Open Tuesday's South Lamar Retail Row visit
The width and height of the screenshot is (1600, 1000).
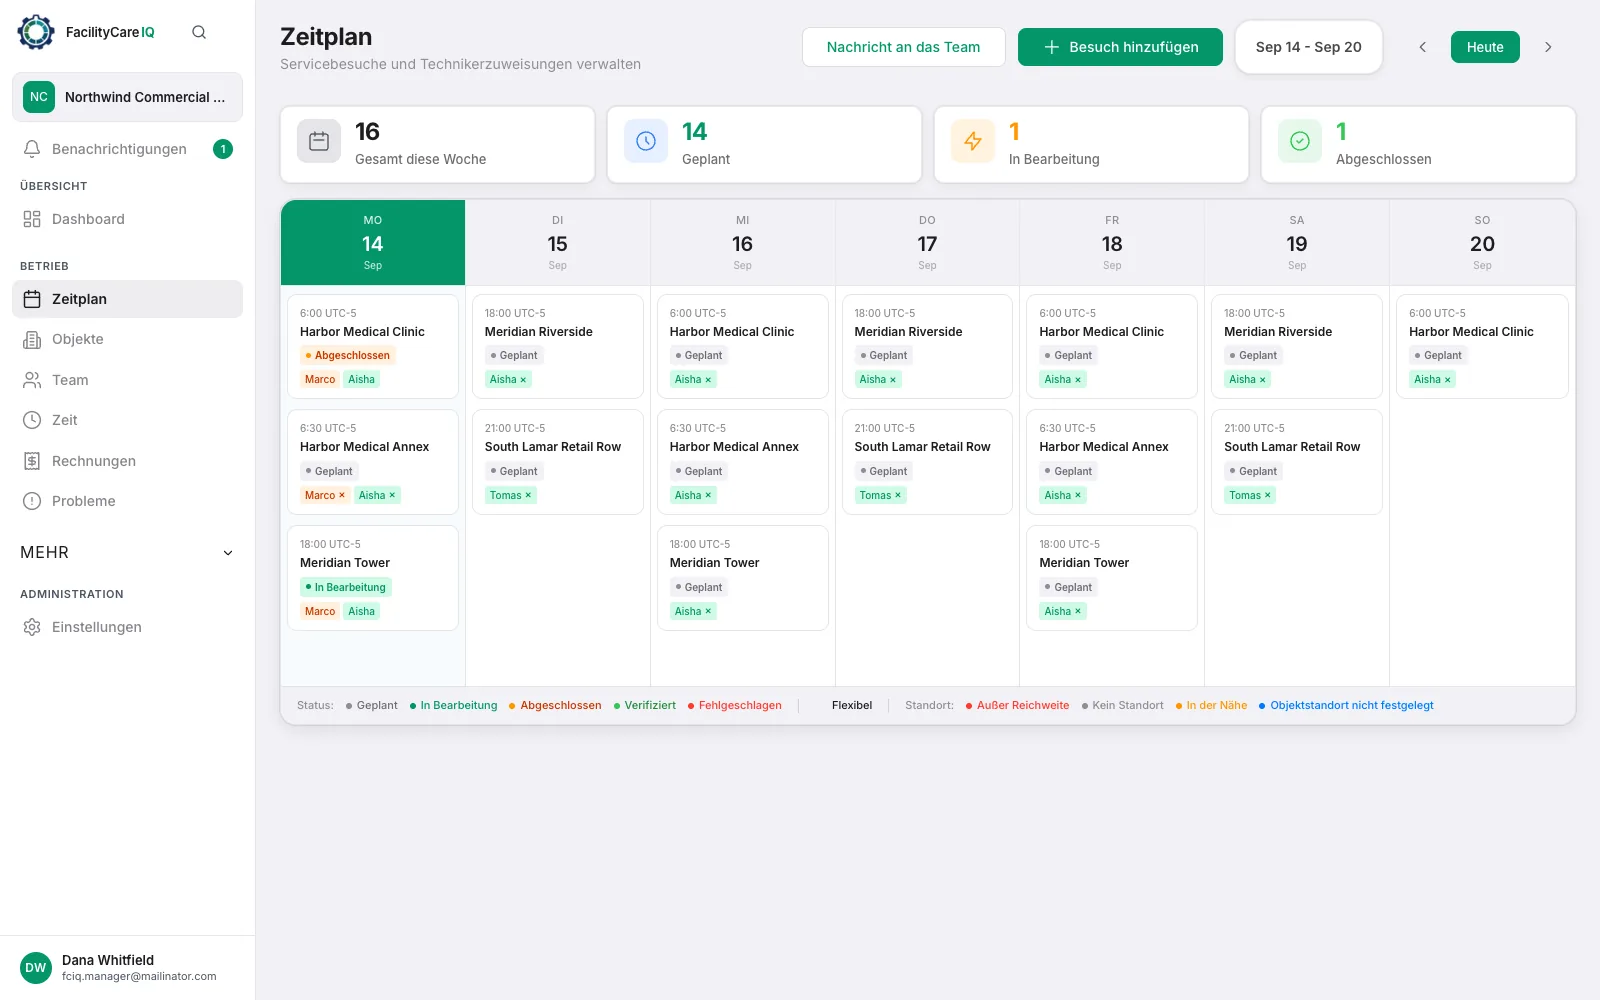pyautogui.click(x=558, y=462)
